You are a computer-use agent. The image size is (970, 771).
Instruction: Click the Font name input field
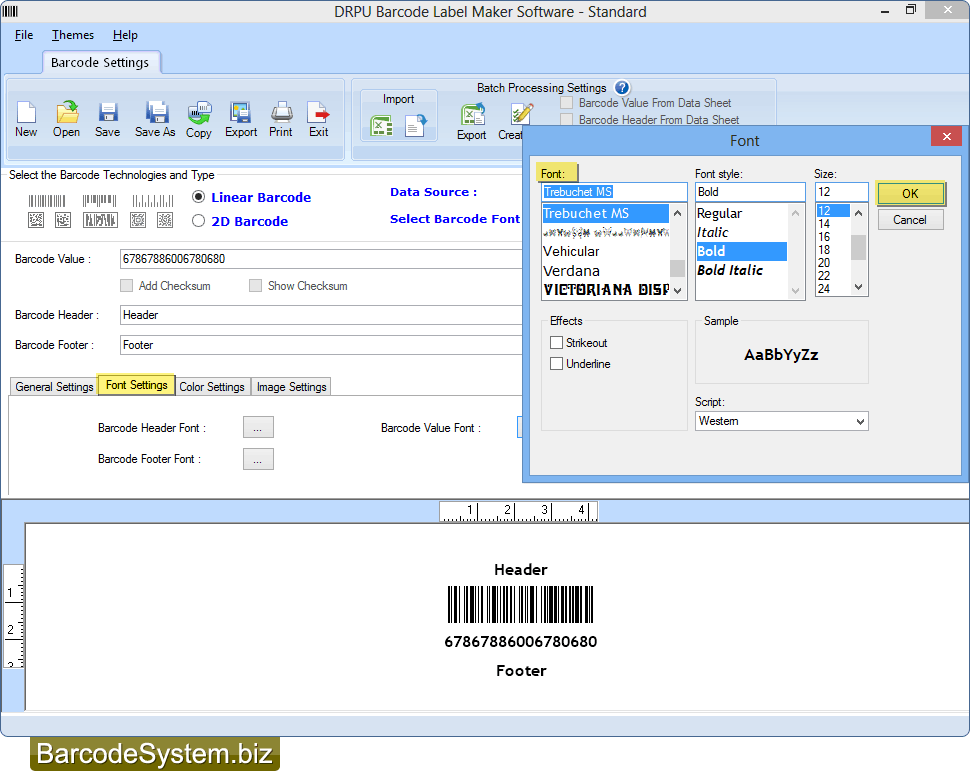point(614,192)
